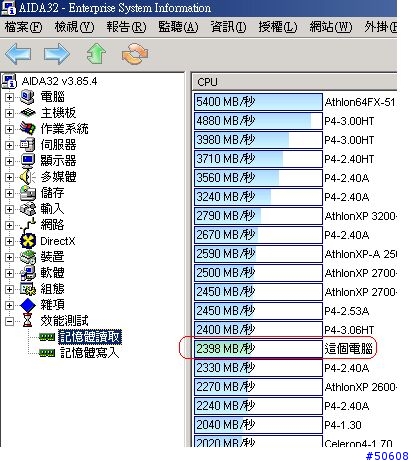Click the 3980 MB/秒 result row
The height and width of the screenshot is (464, 411).
point(295,140)
